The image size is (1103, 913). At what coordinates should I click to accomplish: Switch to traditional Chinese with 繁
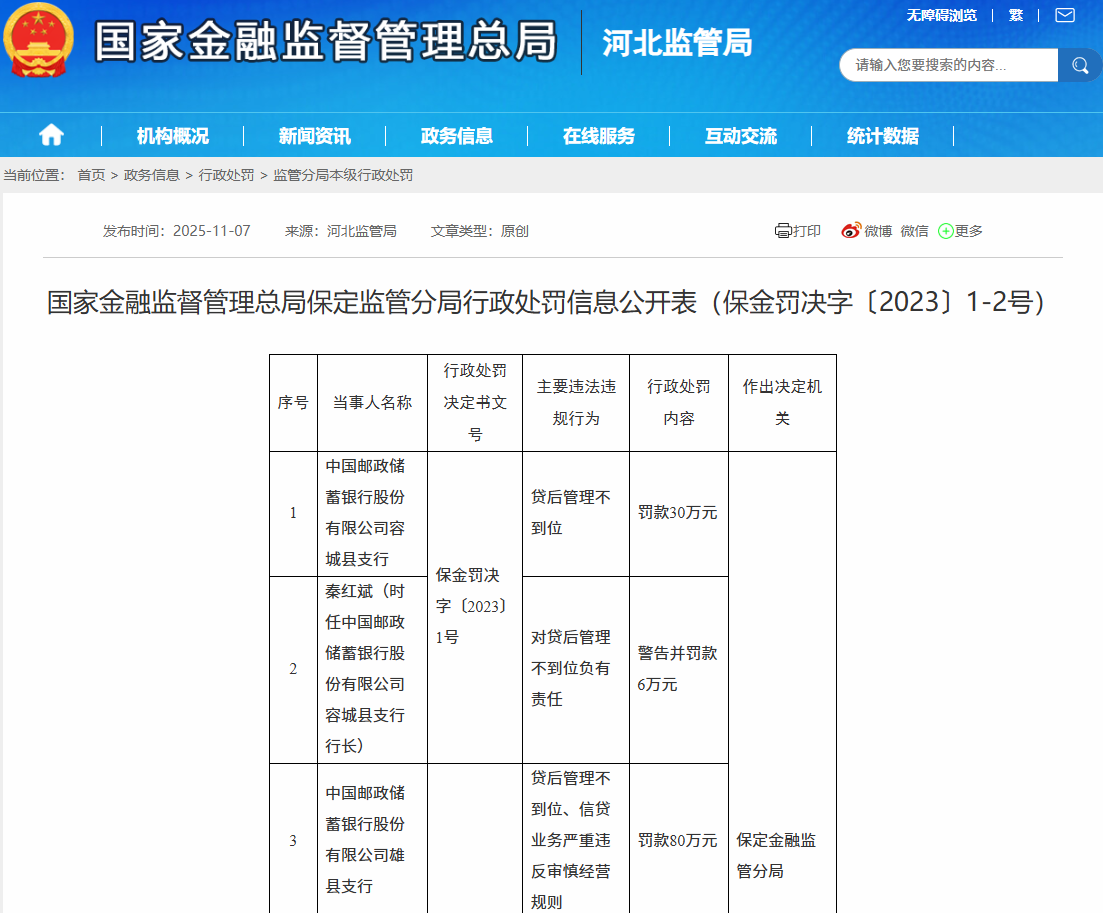click(1016, 15)
